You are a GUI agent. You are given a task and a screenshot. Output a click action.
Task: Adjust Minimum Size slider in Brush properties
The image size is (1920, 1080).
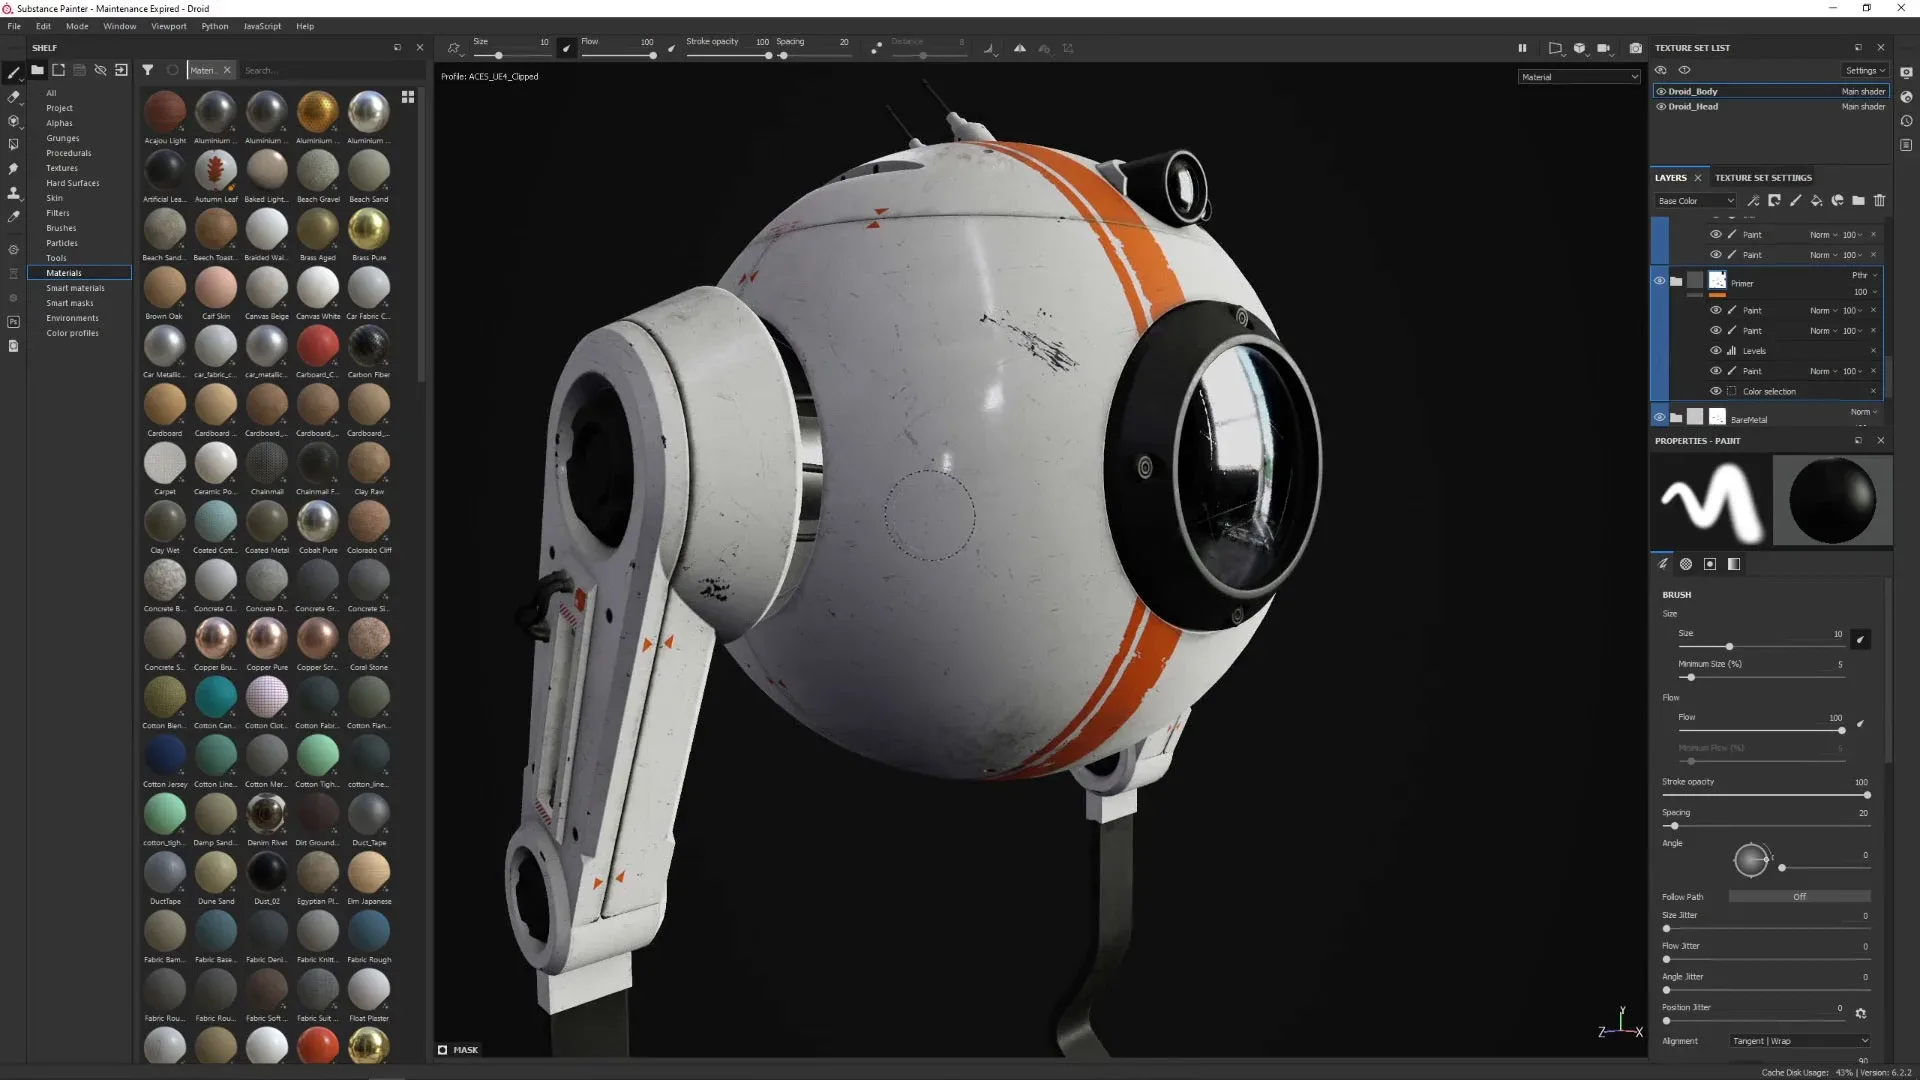click(1762, 677)
